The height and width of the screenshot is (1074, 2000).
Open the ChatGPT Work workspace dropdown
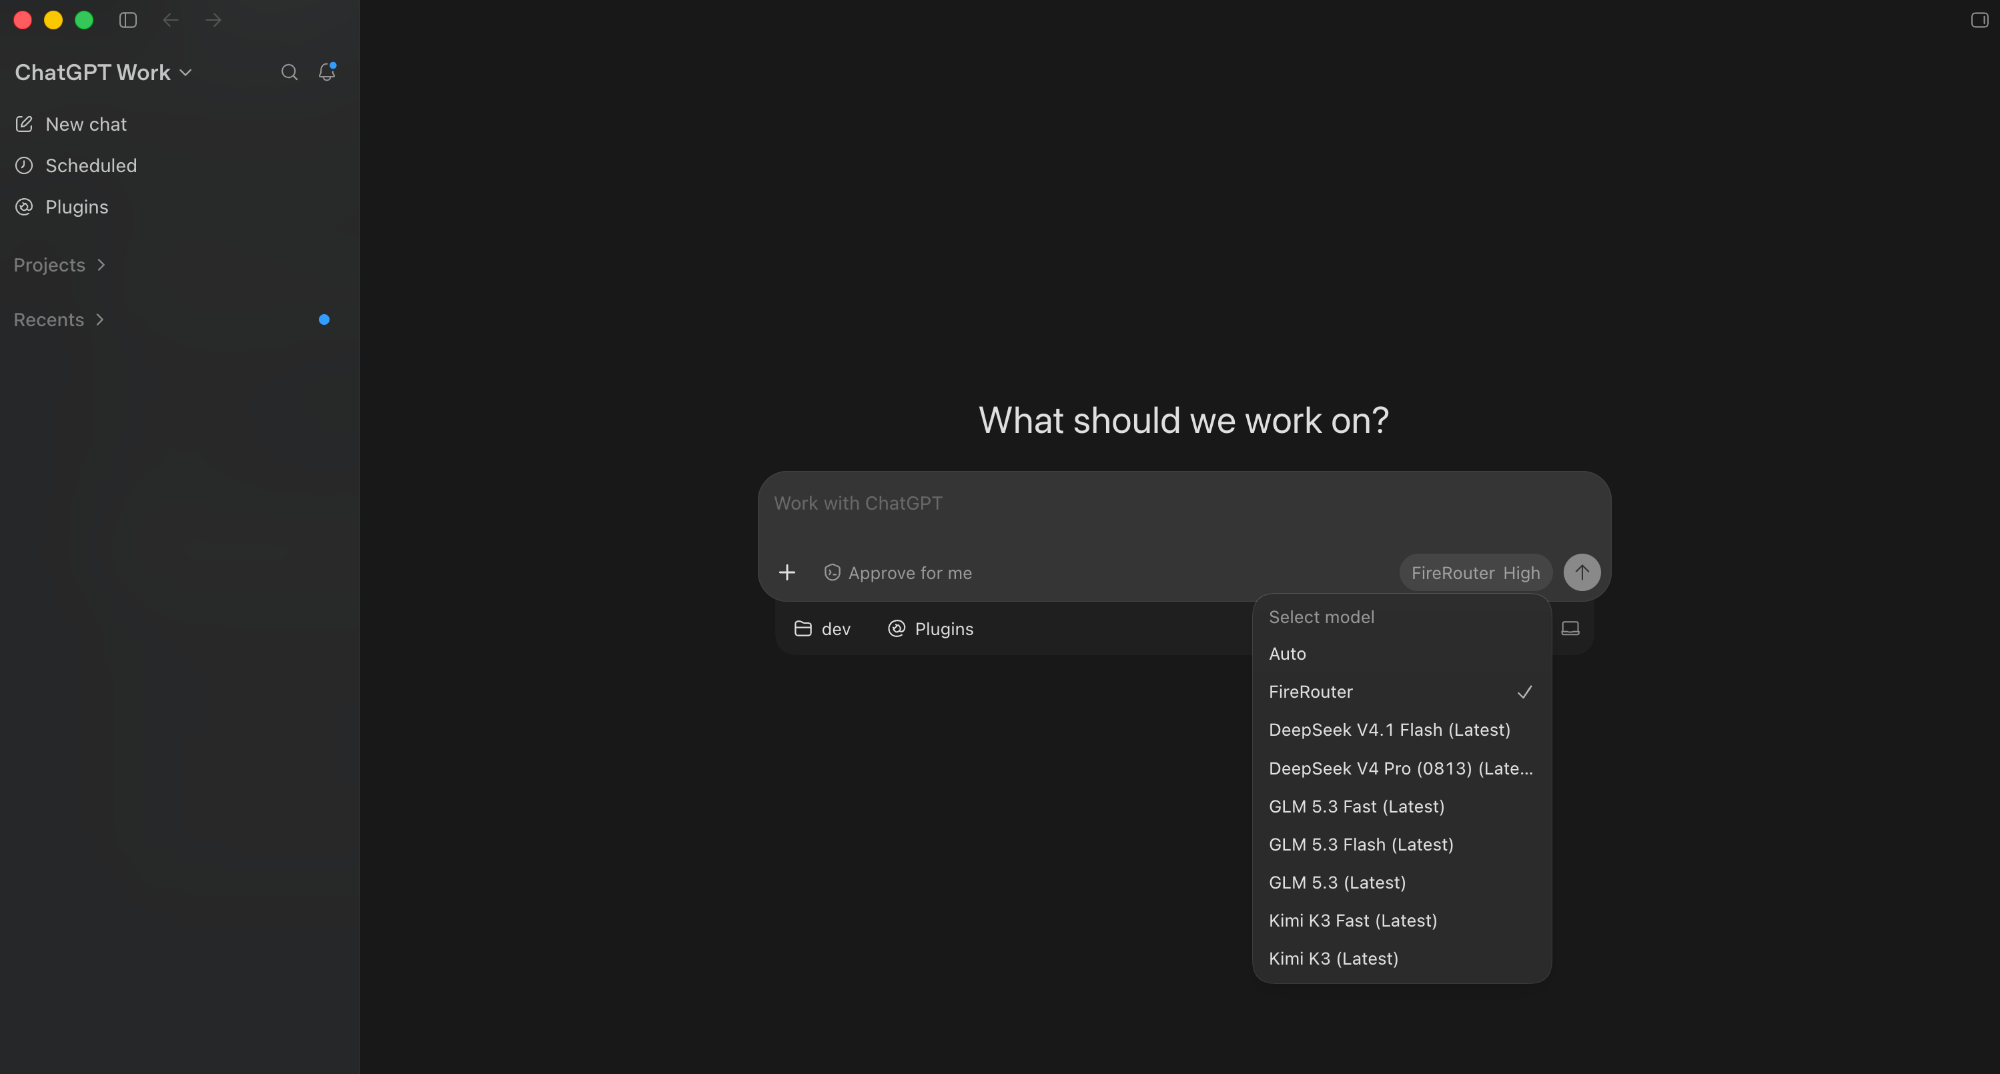103,72
